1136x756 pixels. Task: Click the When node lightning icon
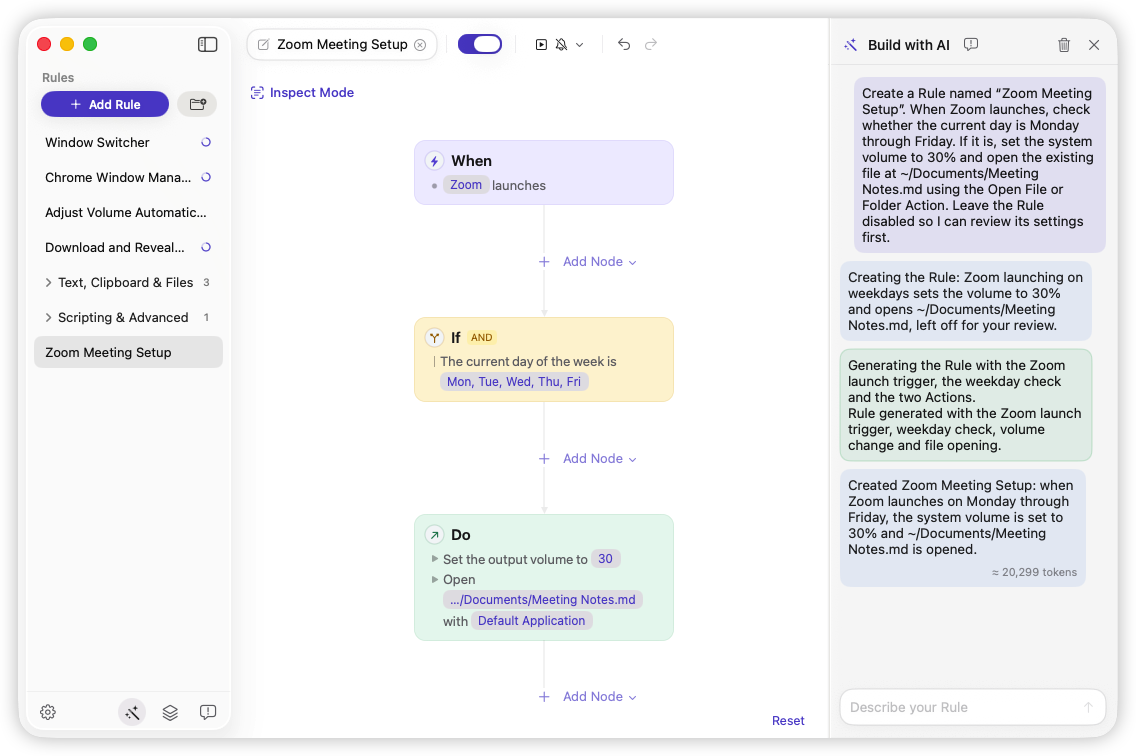click(x=434, y=161)
